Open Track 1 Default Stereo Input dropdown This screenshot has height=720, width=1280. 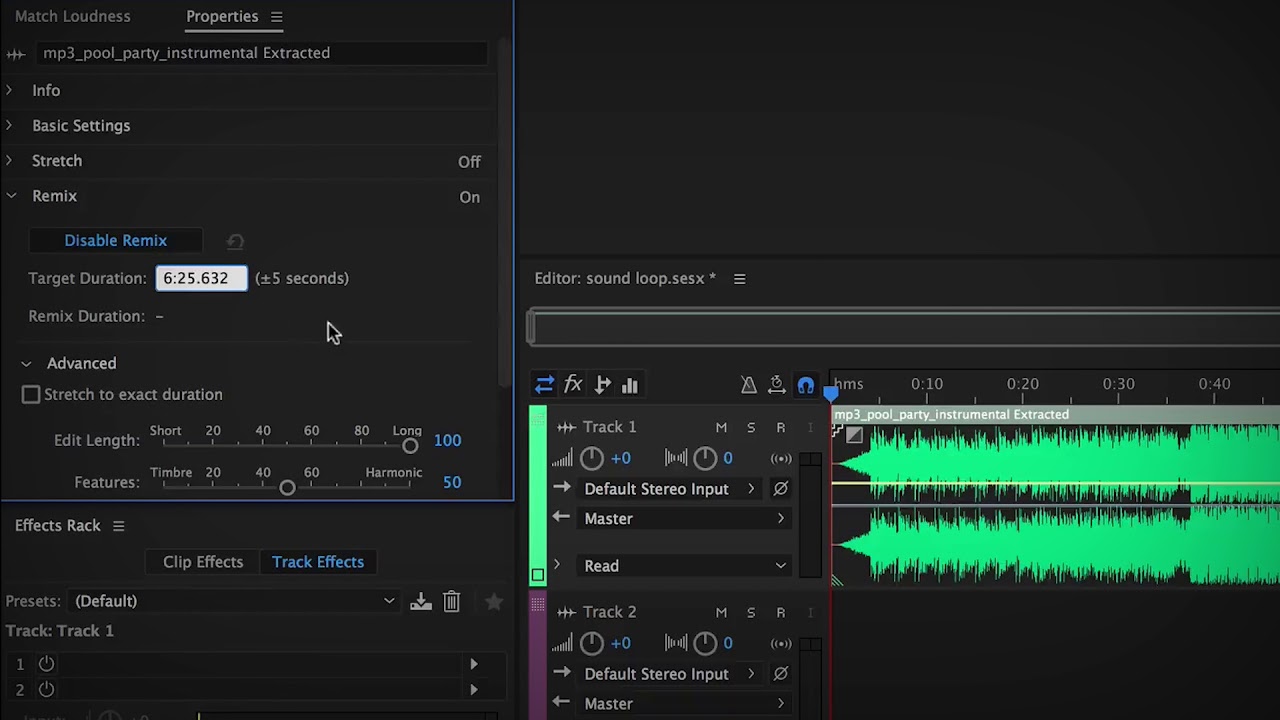click(x=670, y=489)
